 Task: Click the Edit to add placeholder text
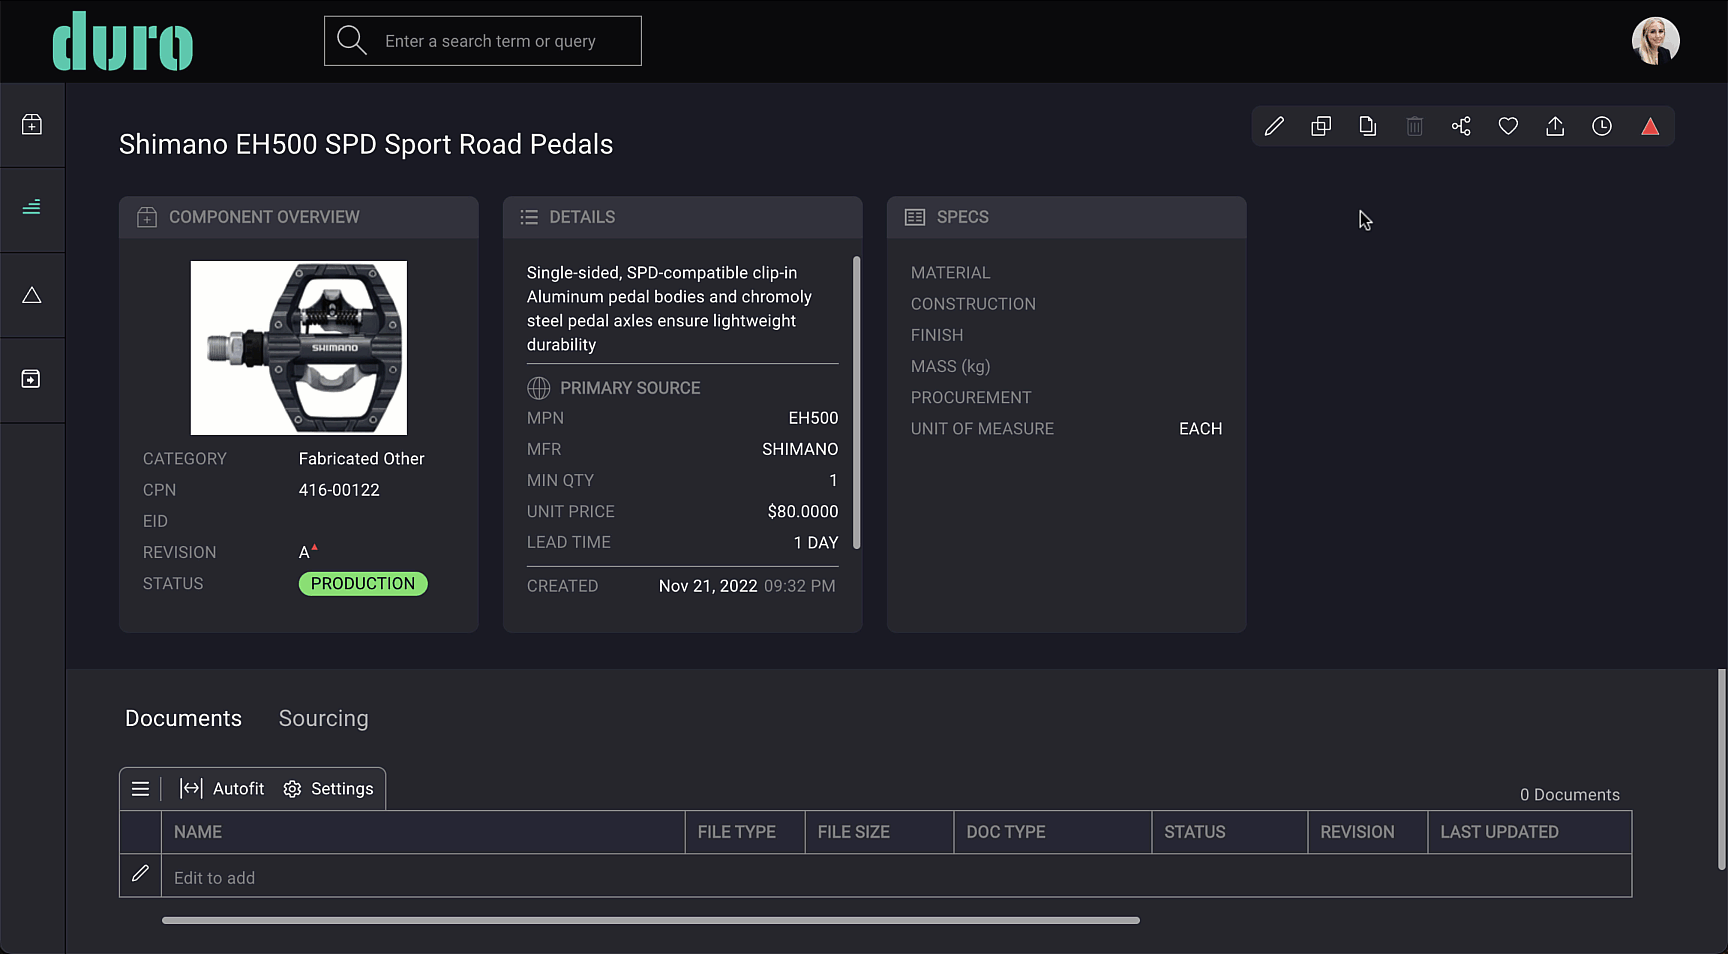(214, 878)
